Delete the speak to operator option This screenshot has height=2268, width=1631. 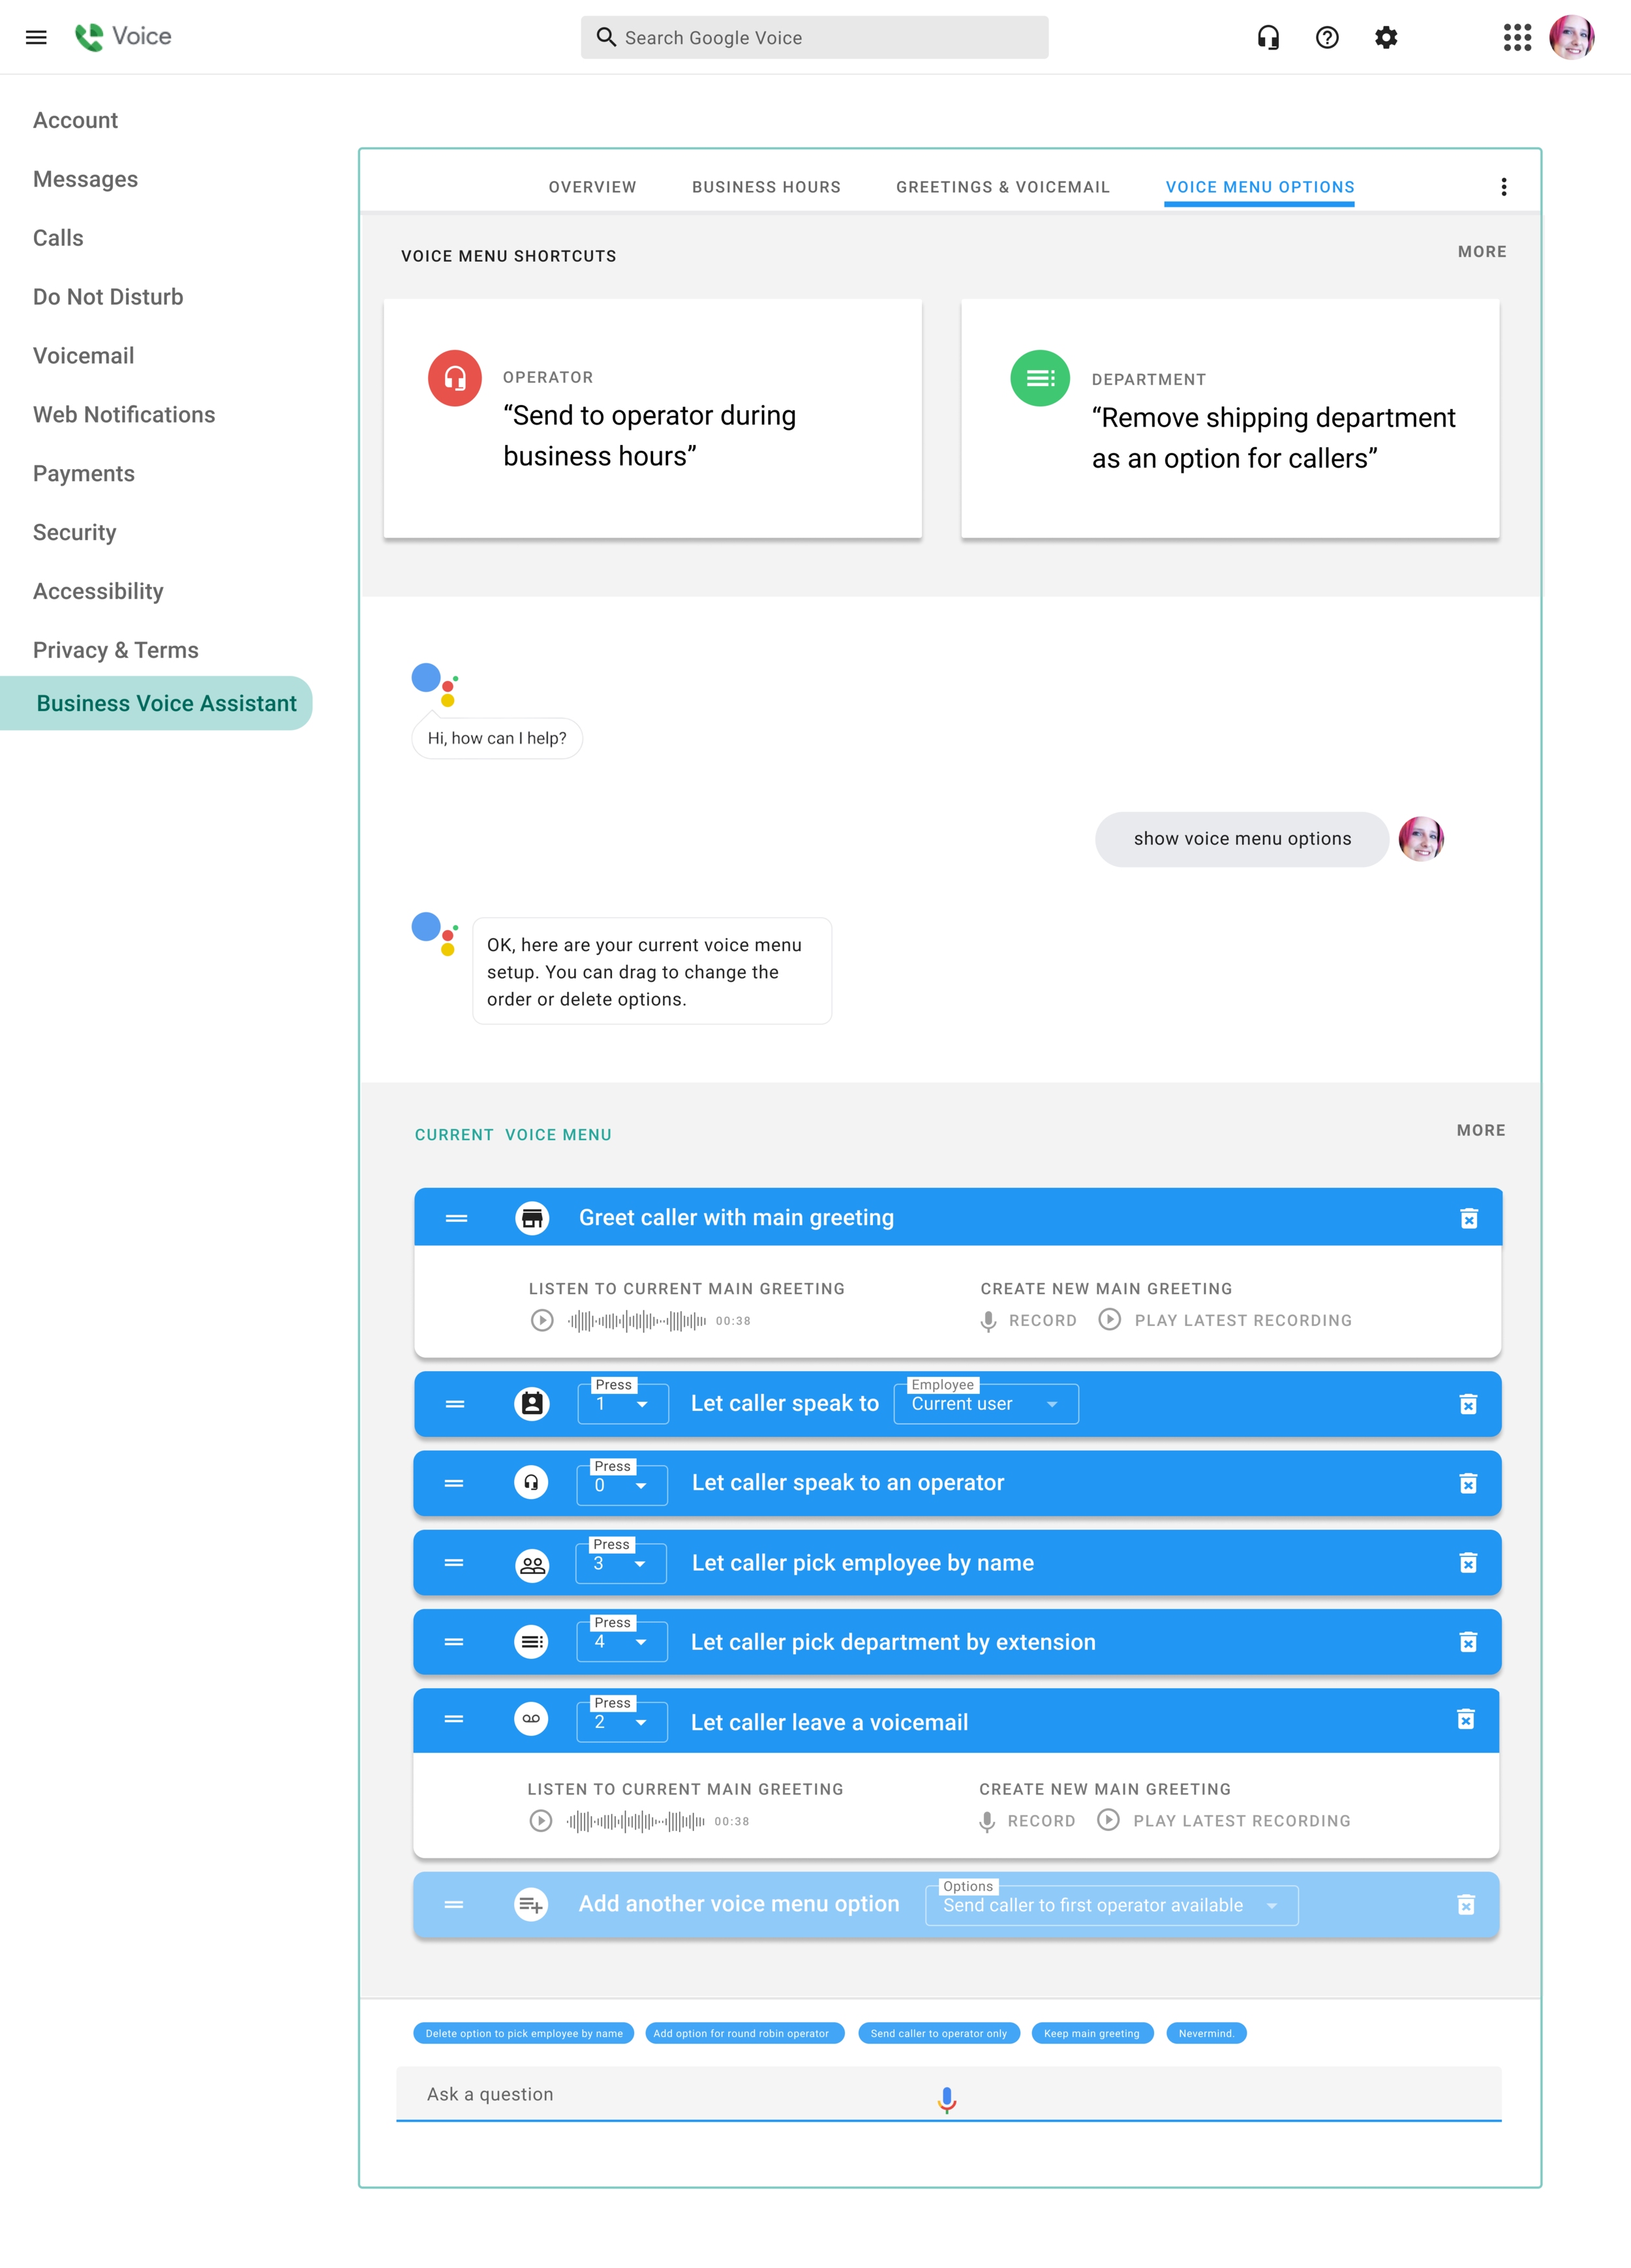point(1467,1483)
